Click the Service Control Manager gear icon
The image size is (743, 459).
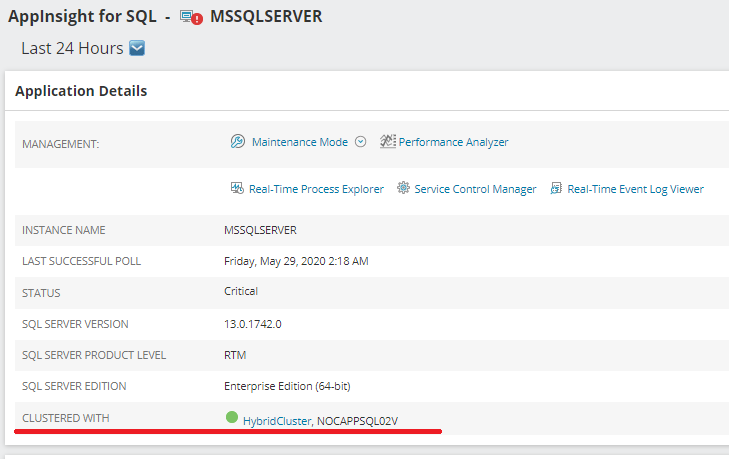403,188
